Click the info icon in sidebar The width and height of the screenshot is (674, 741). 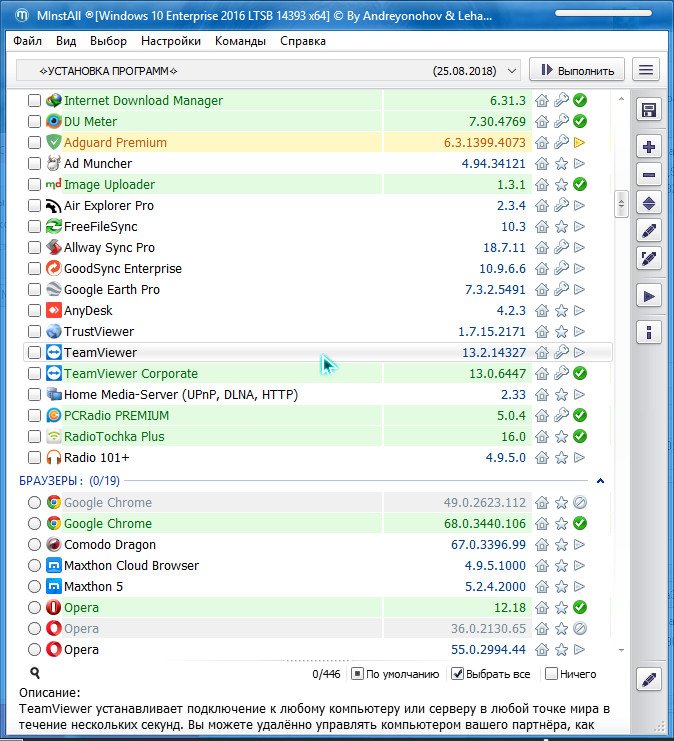[648, 333]
